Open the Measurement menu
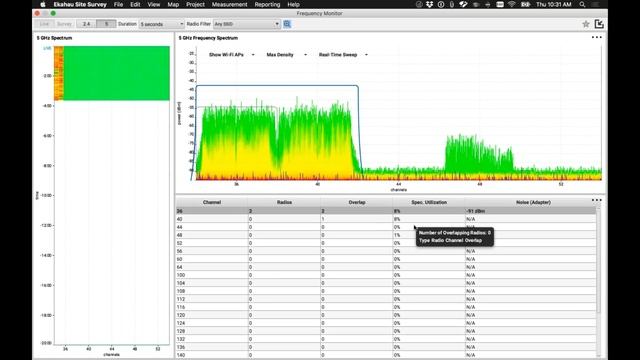Viewport: 640px width, 360px height. coord(229,4)
